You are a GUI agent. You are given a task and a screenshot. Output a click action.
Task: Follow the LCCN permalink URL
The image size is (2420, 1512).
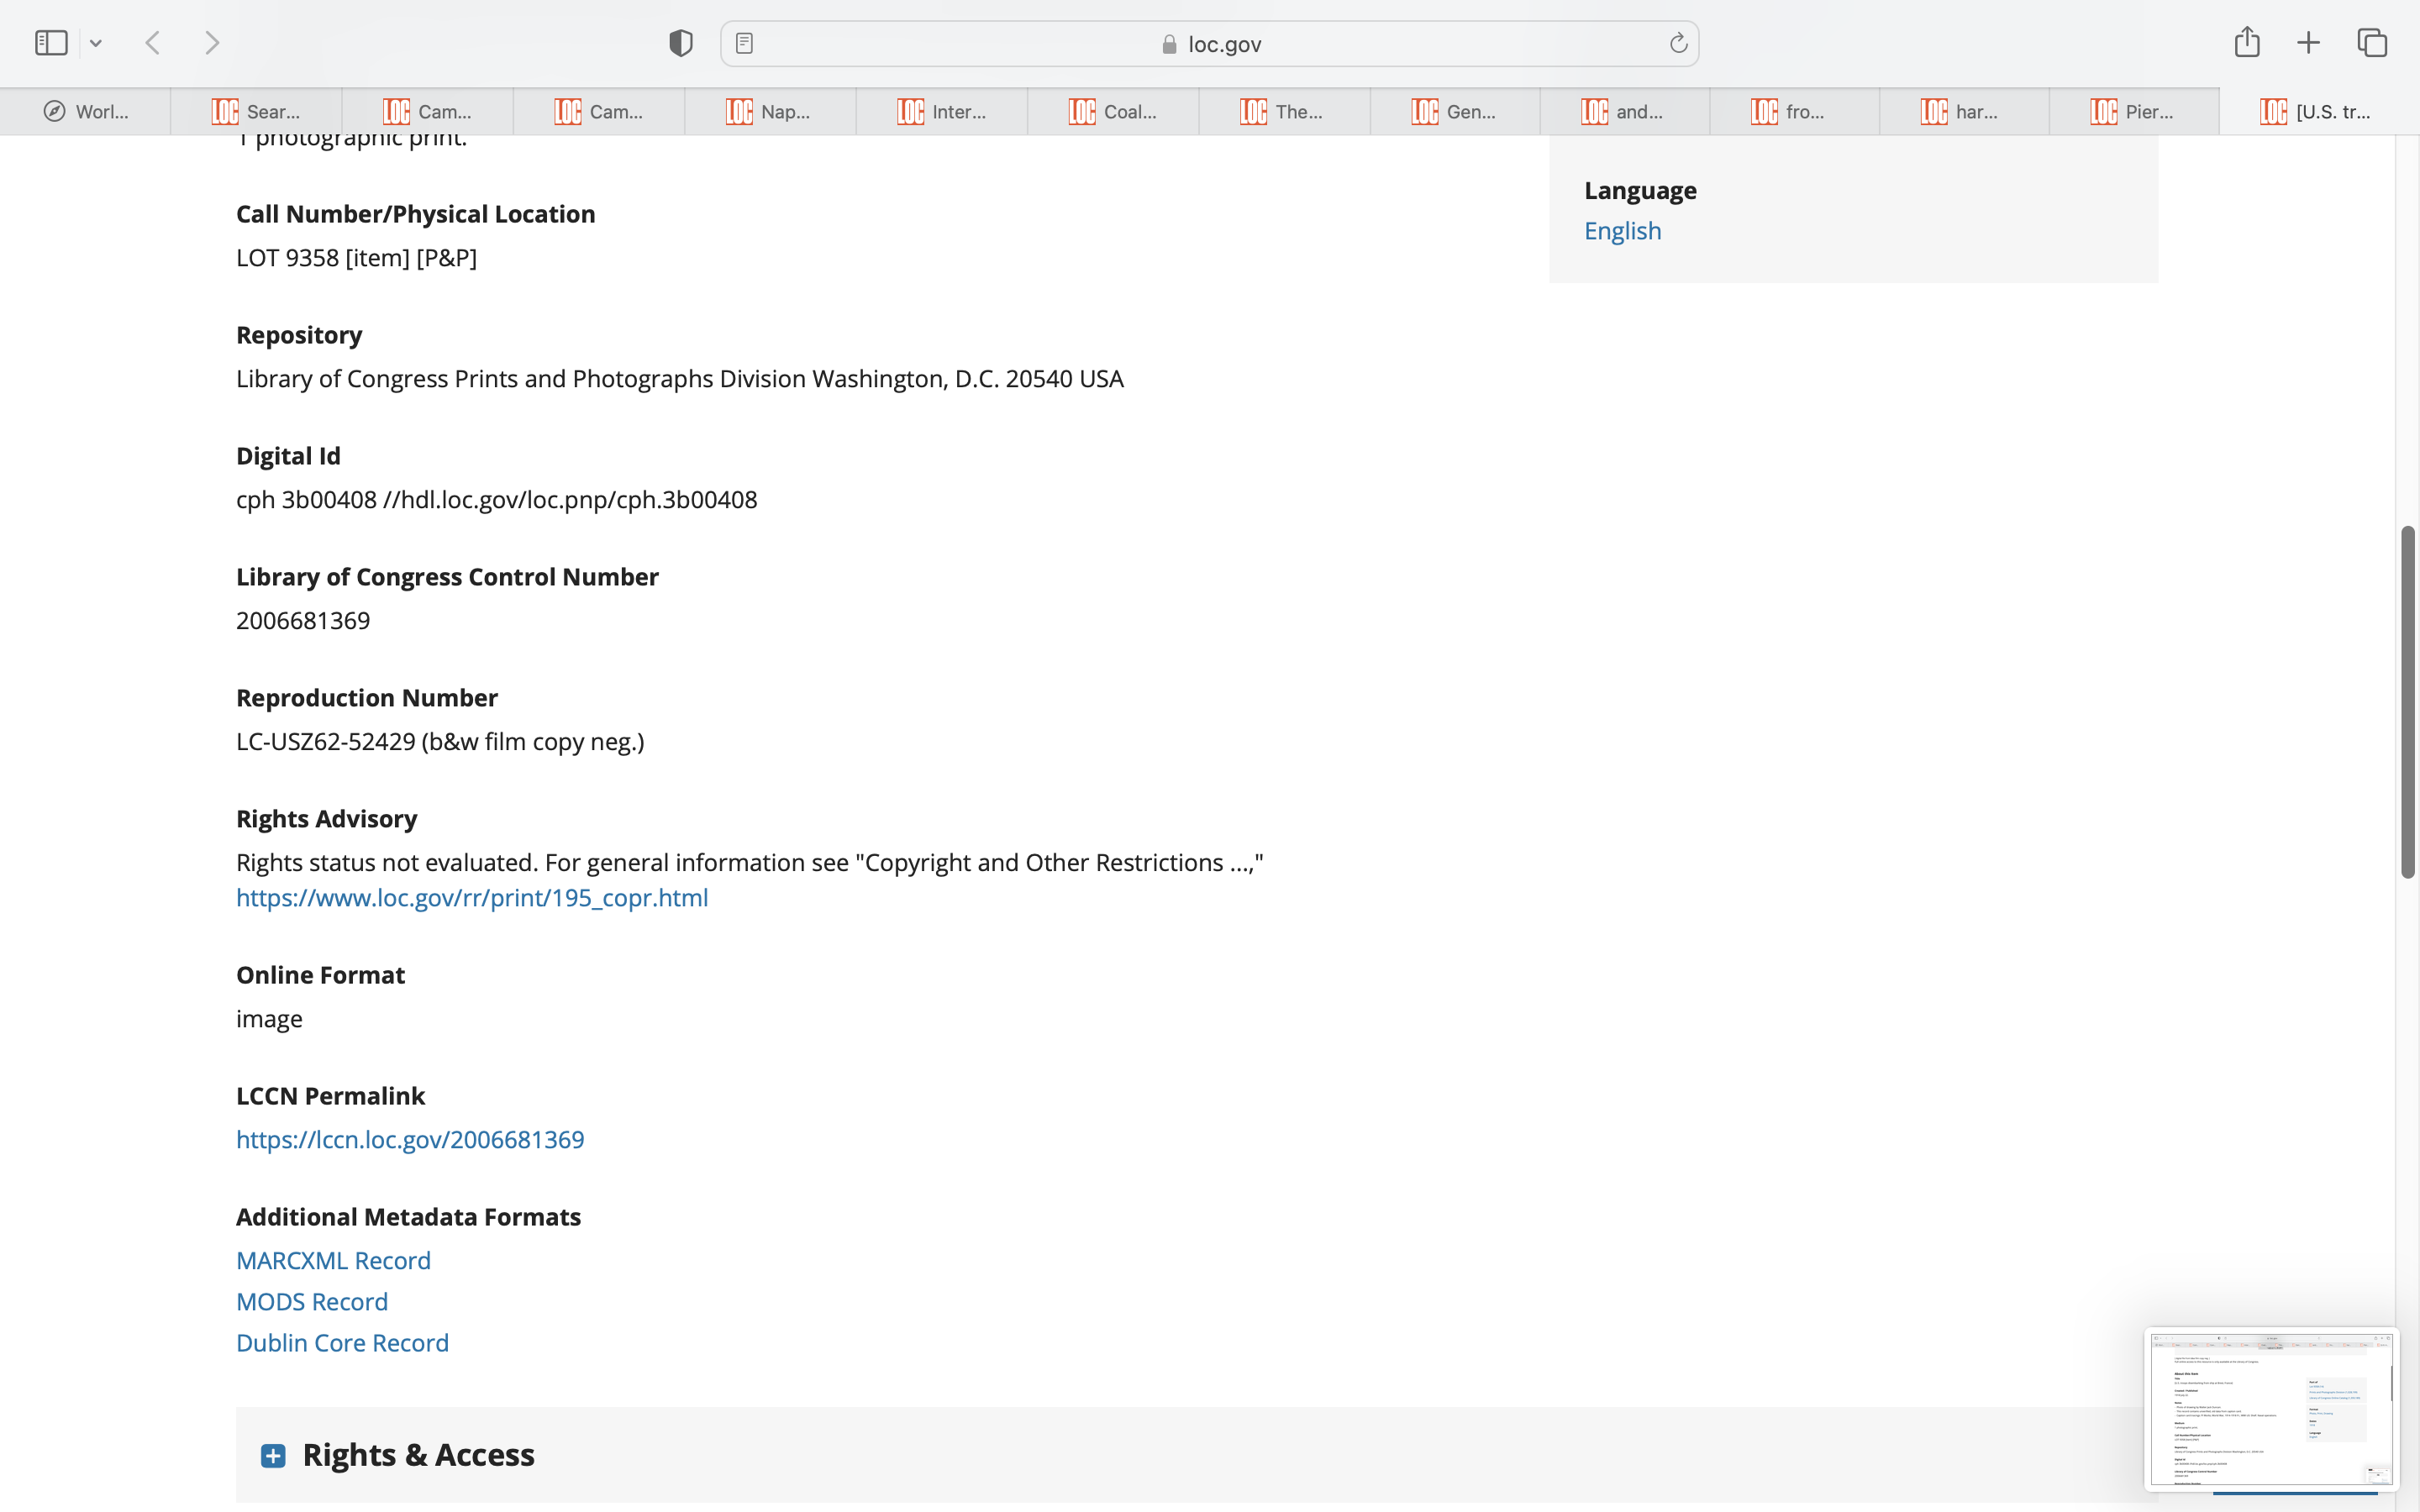(410, 1139)
